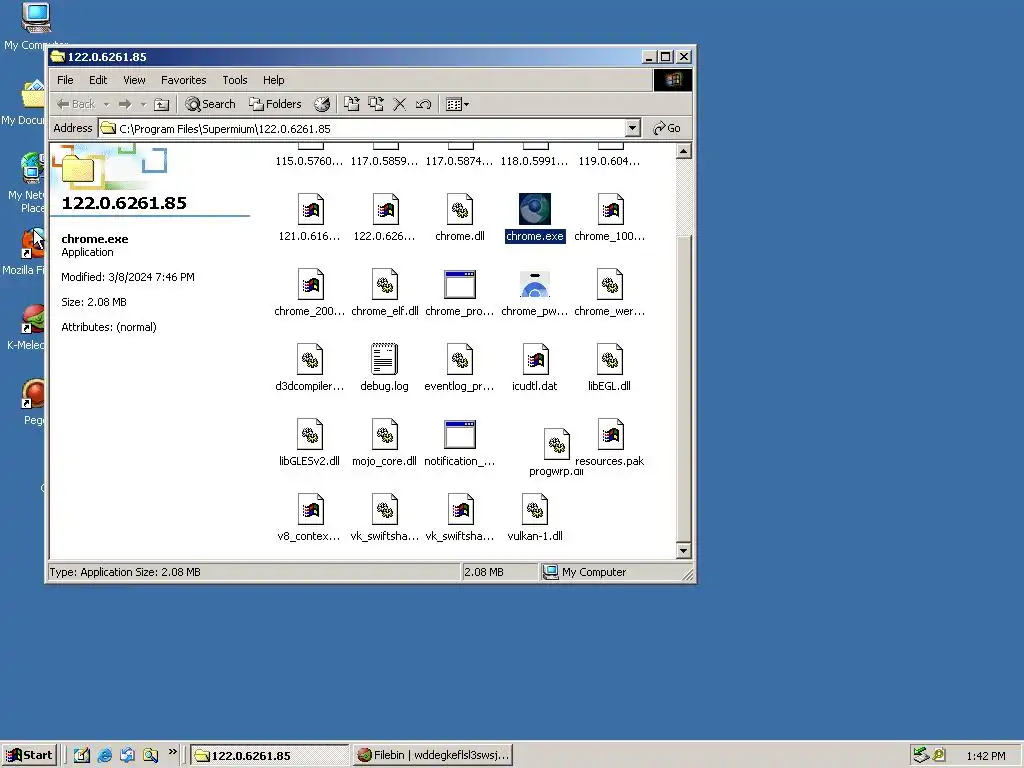Viewport: 1024px width, 768px height.
Task: Open the Tools menu
Action: coord(234,80)
